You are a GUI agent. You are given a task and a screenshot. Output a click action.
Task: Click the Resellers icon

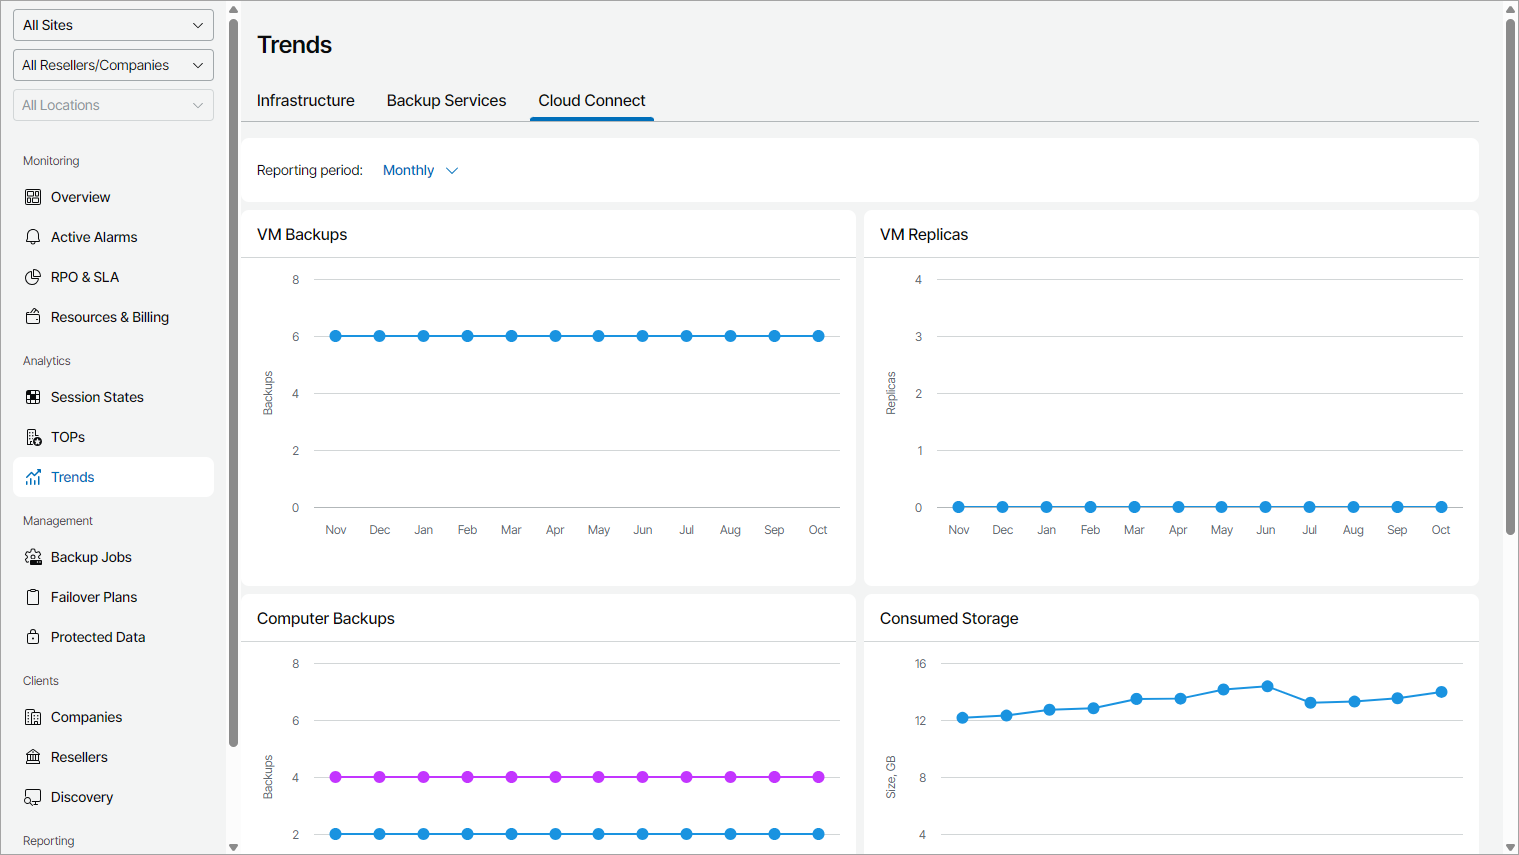coord(33,757)
